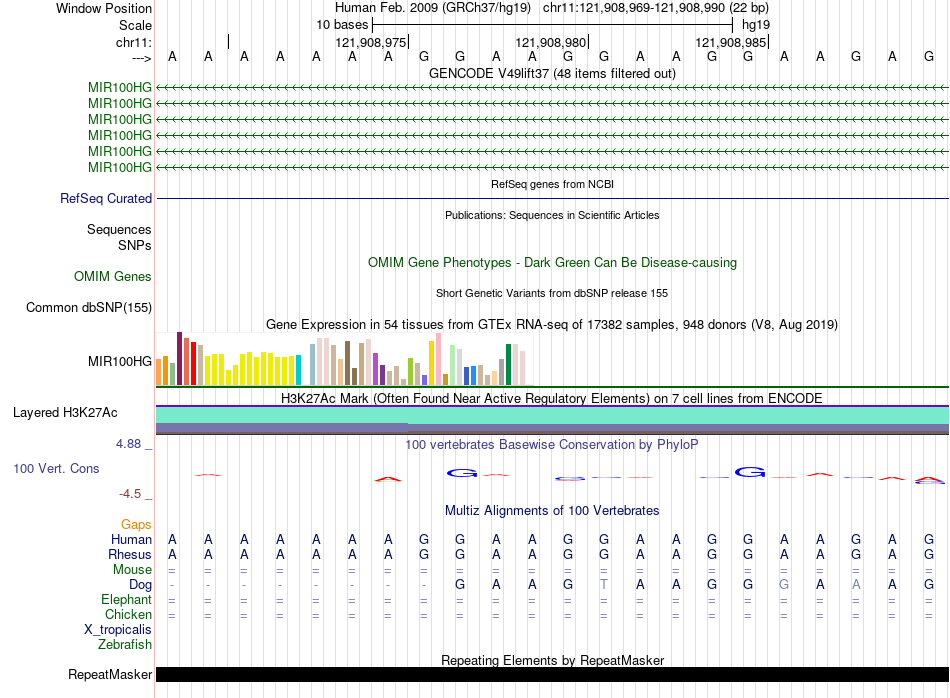Open the GTEx Gene Expression in 54 tissues title
950x698 pixels.
(x=552, y=324)
